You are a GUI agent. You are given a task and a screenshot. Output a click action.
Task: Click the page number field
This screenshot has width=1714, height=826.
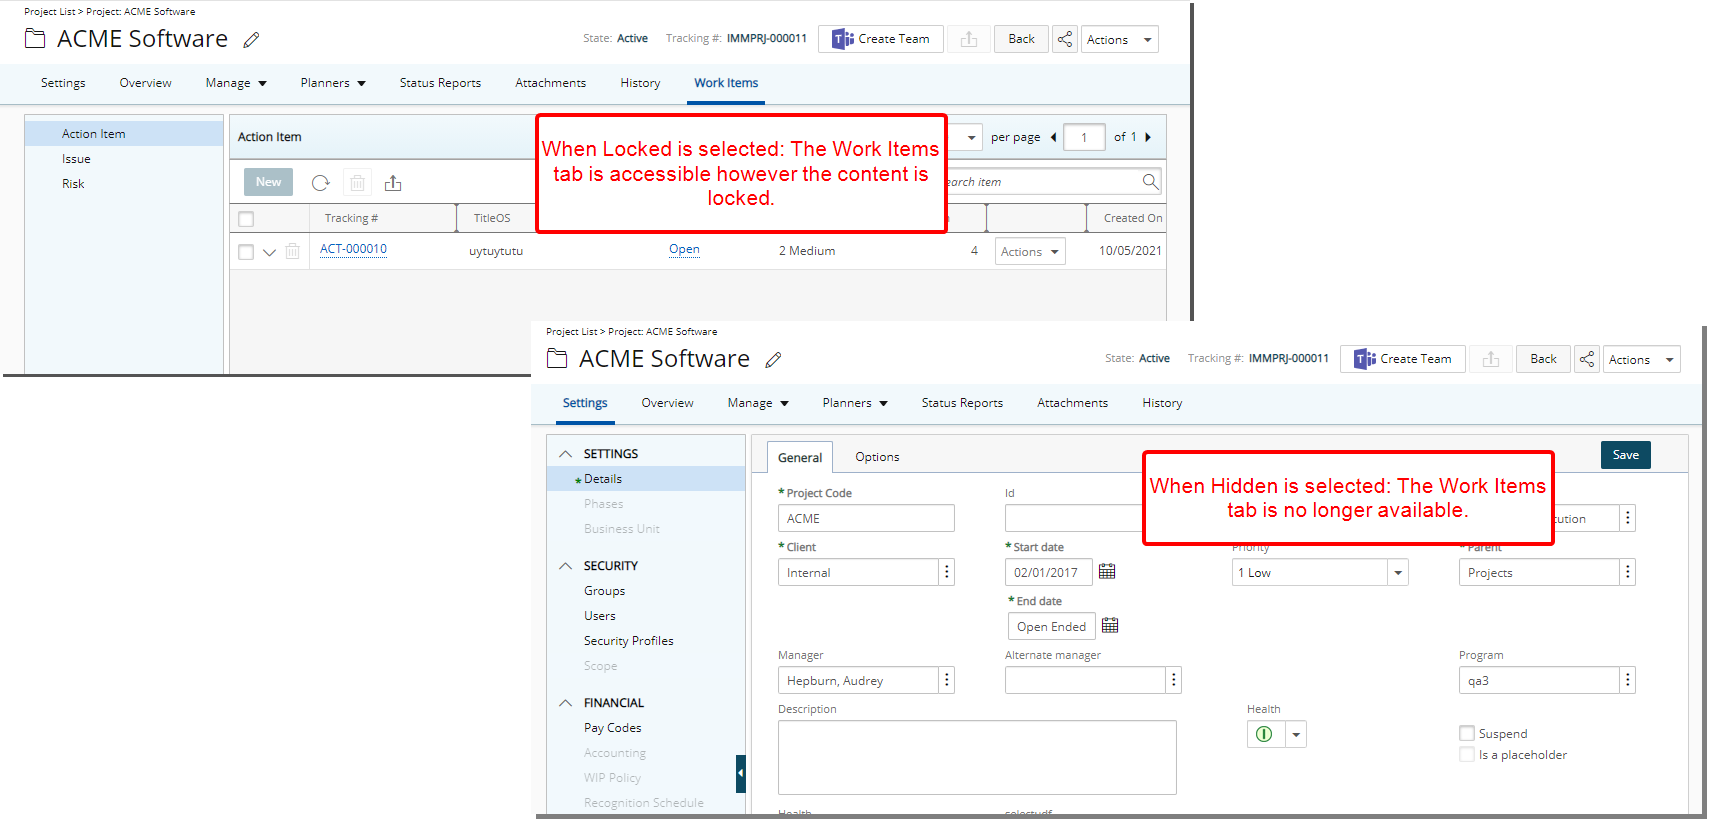coord(1084,137)
